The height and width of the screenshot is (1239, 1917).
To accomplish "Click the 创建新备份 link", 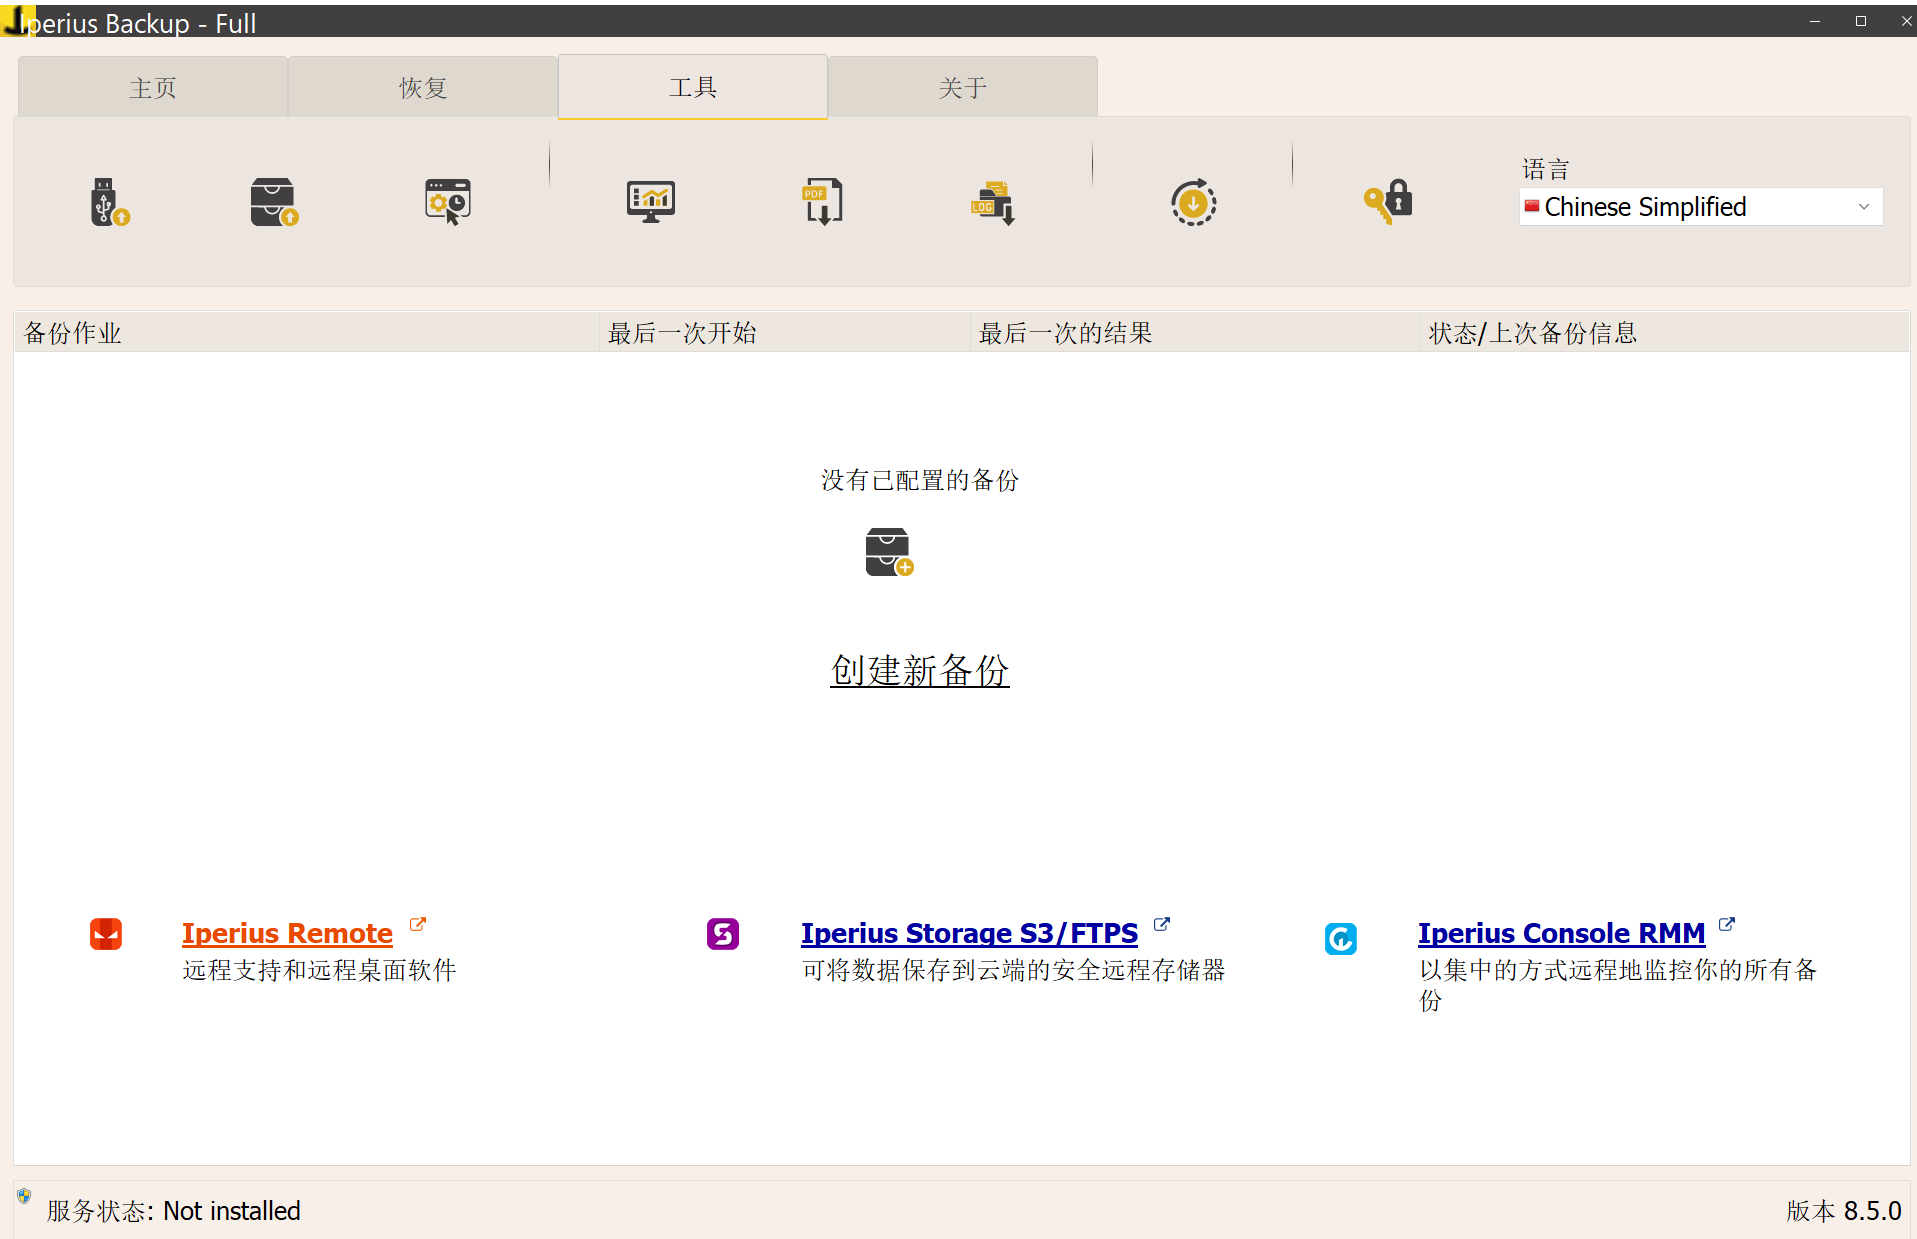I will point(920,670).
